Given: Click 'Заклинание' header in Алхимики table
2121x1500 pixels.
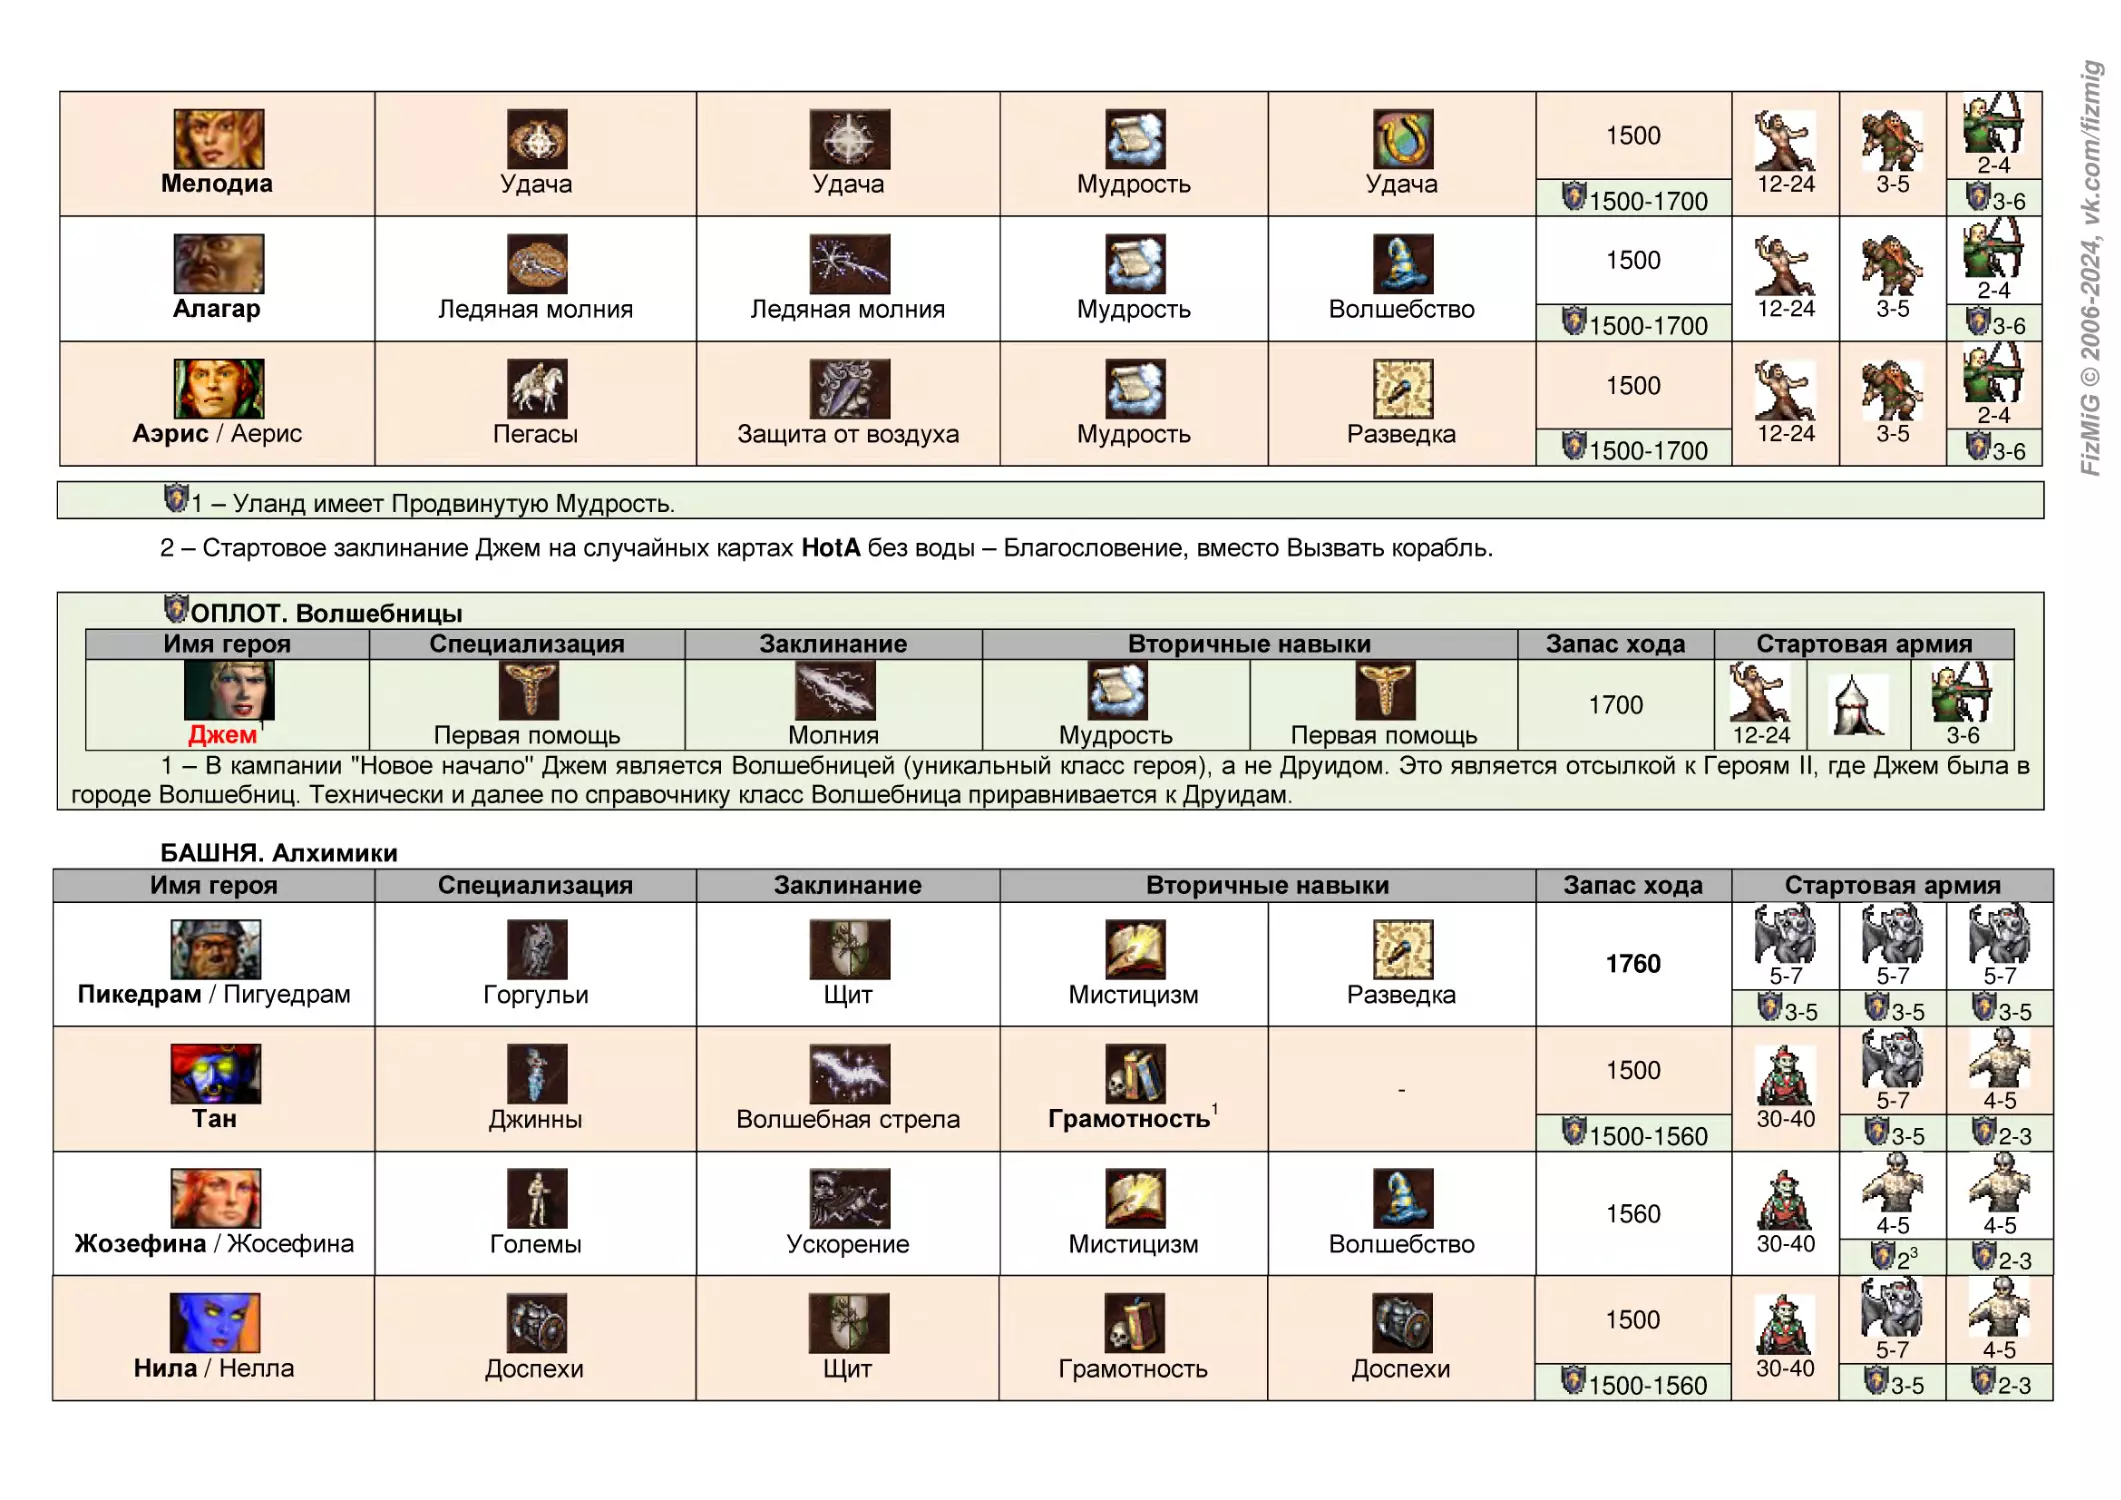Looking at the screenshot, I should (848, 885).
